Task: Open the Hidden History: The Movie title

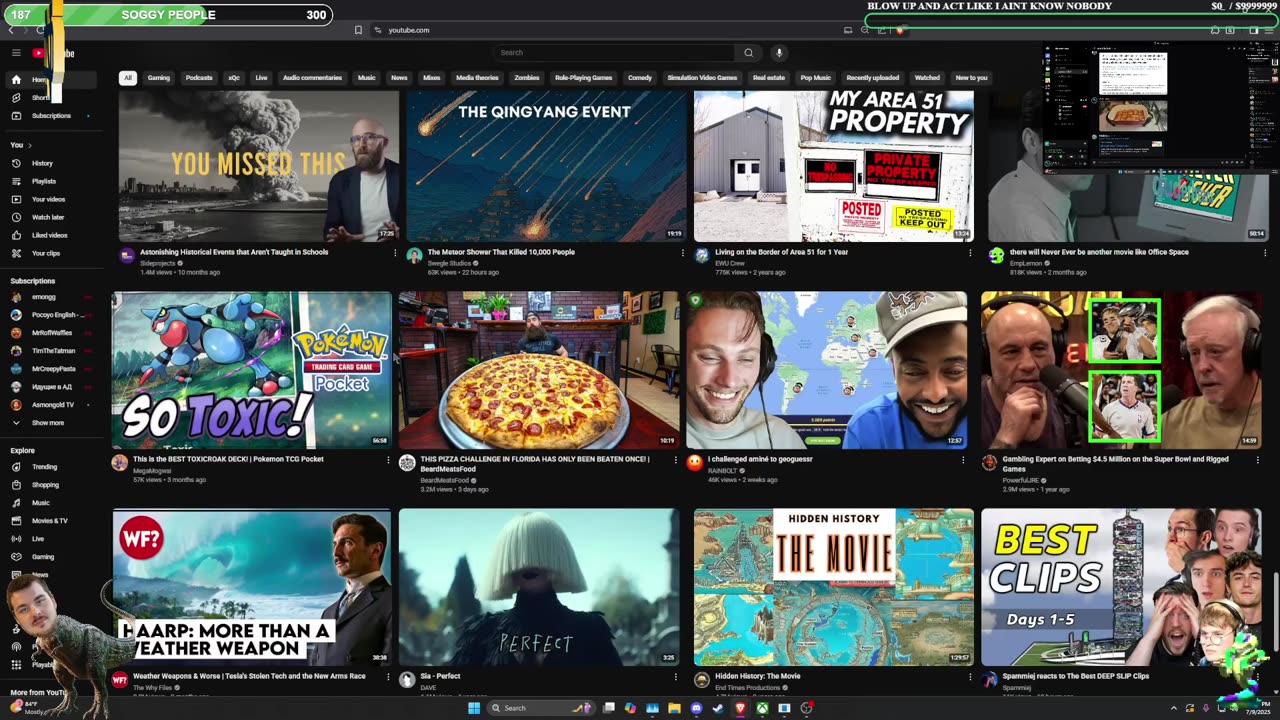Action: 758,676
